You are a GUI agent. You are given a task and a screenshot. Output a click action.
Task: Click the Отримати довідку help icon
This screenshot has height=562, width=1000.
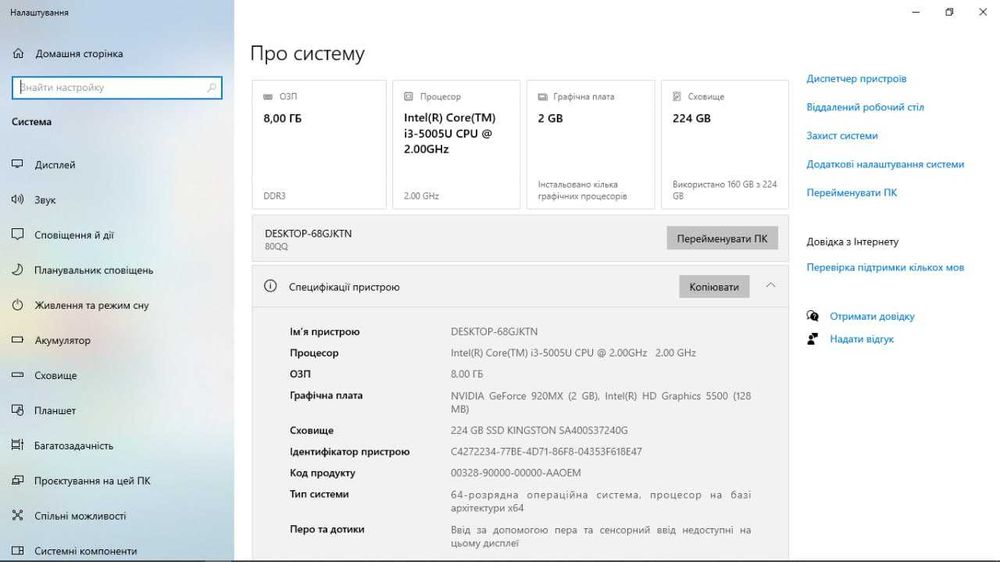tap(812, 316)
